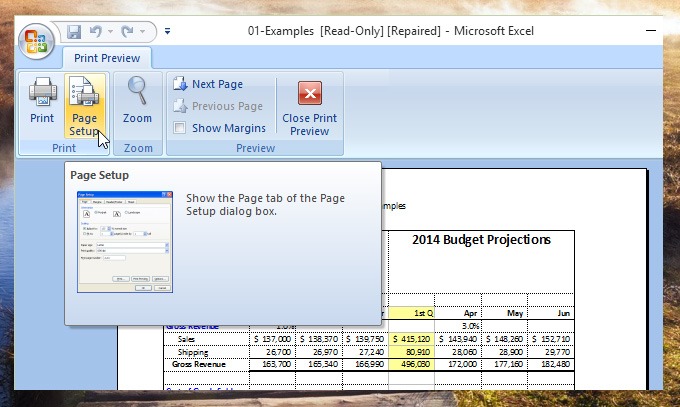Enable the Show Margins checkbox

pyautogui.click(x=180, y=128)
